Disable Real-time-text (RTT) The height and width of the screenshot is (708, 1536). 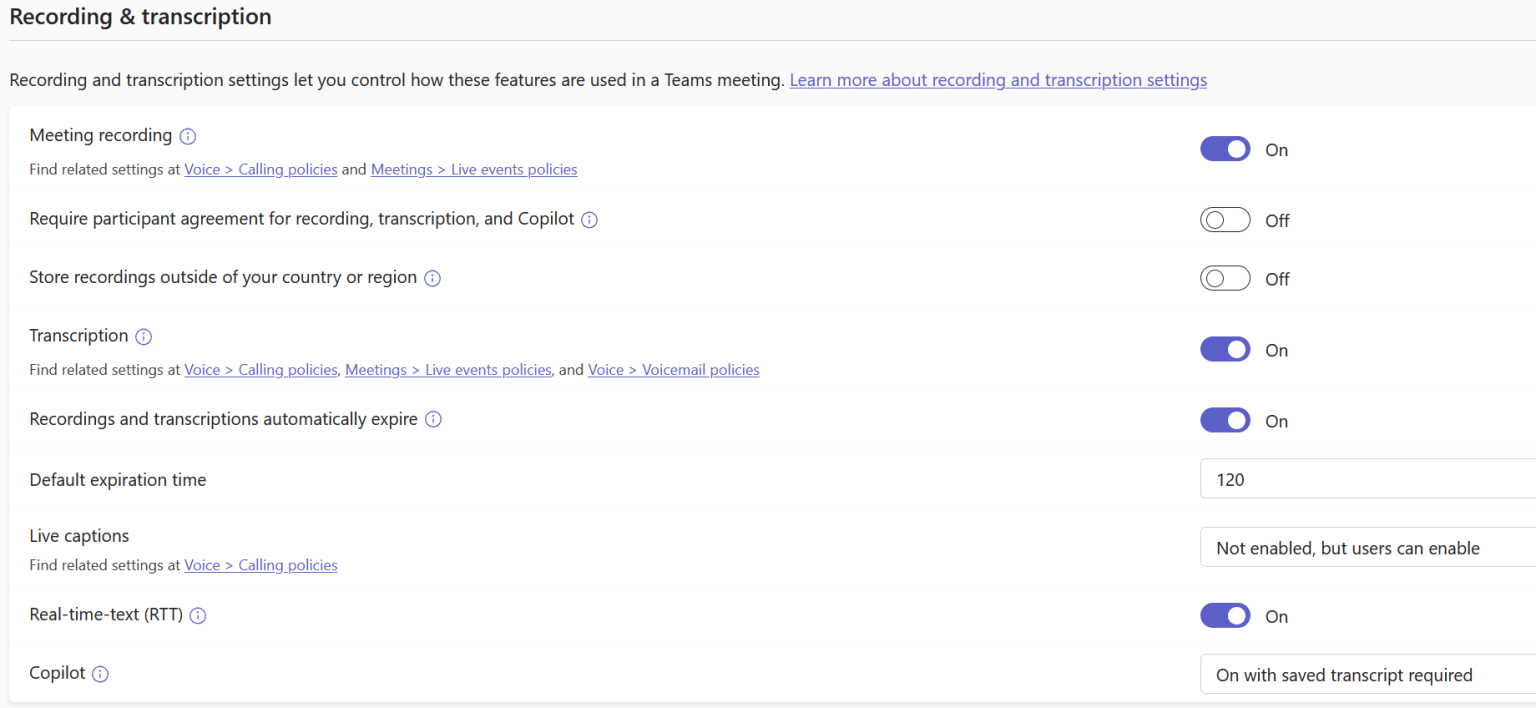[x=1225, y=615]
